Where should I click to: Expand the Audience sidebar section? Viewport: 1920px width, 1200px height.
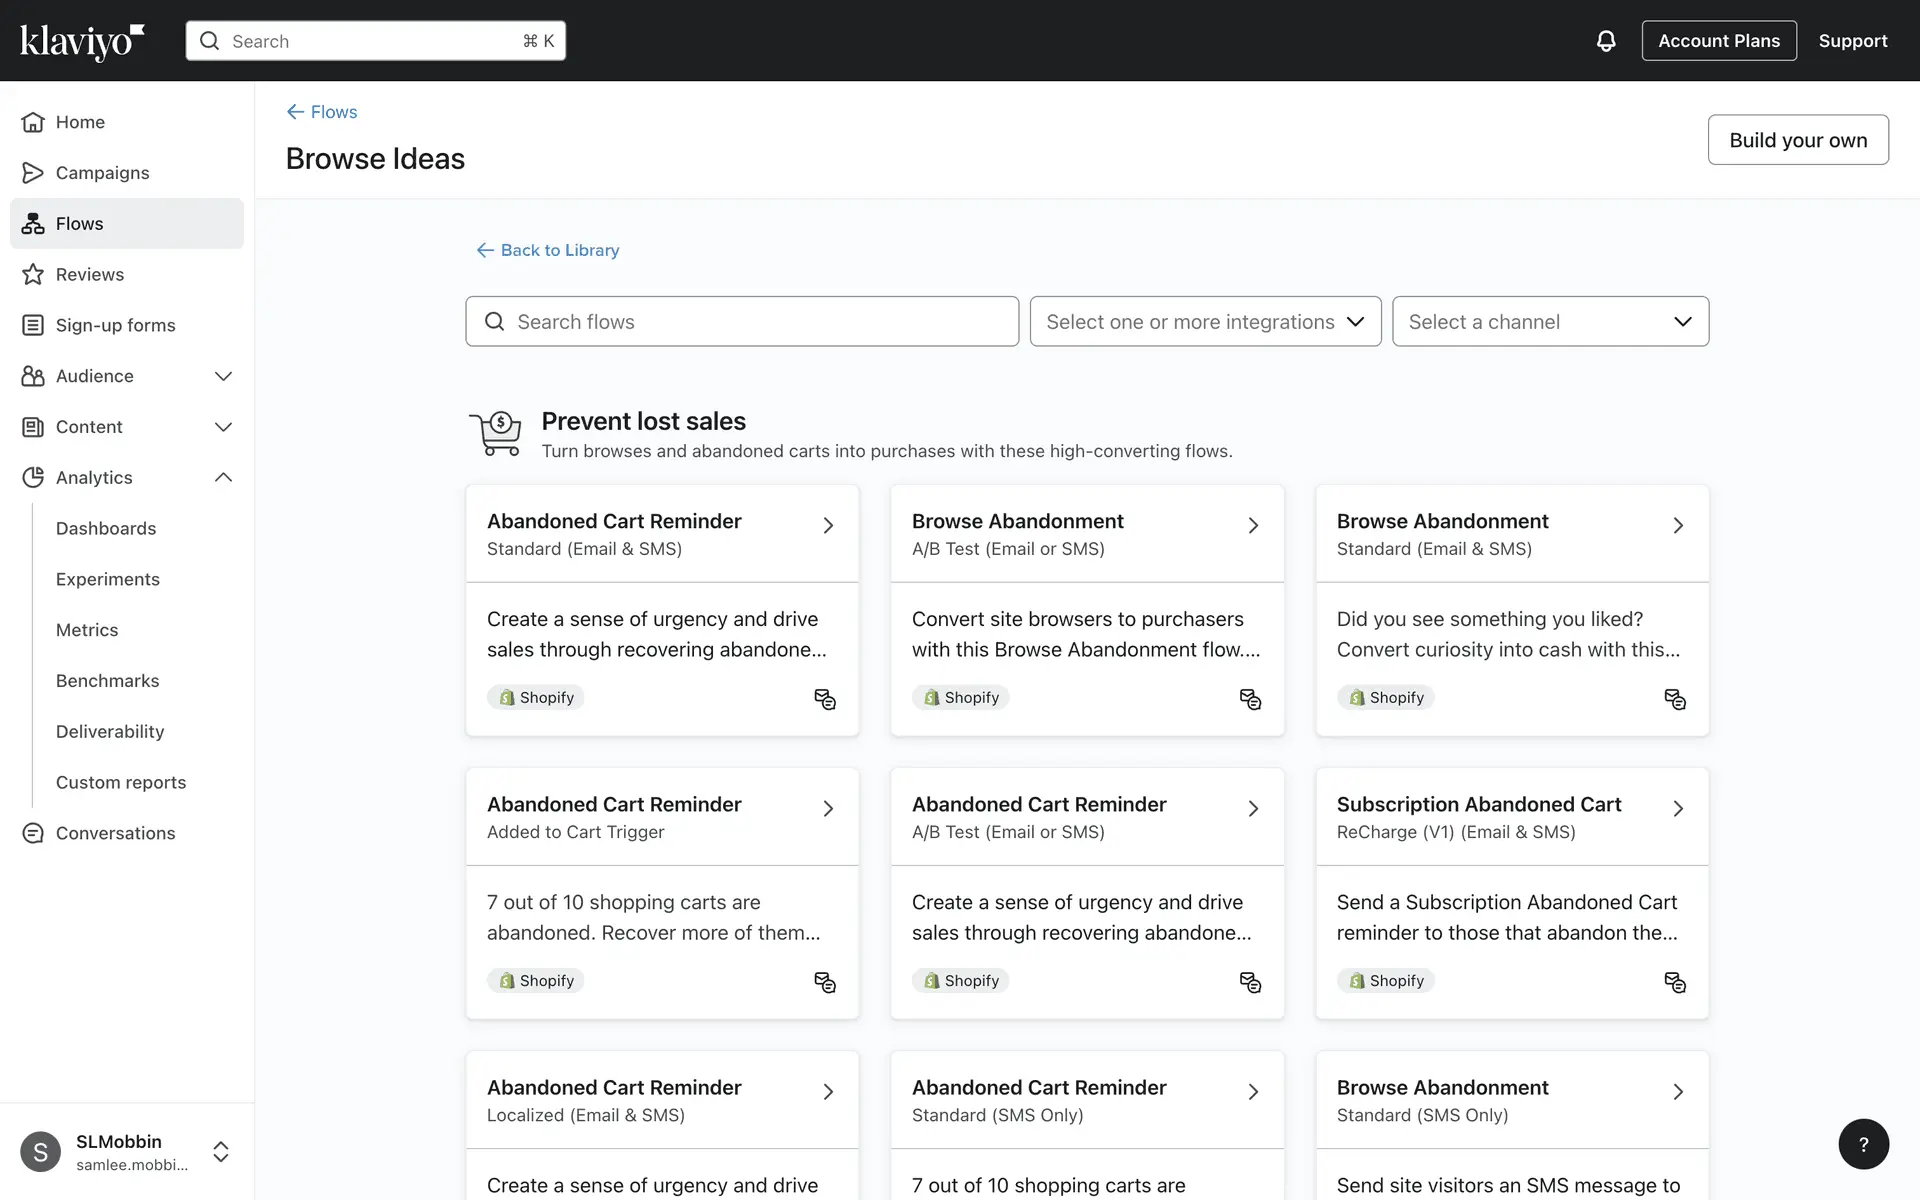[223, 376]
